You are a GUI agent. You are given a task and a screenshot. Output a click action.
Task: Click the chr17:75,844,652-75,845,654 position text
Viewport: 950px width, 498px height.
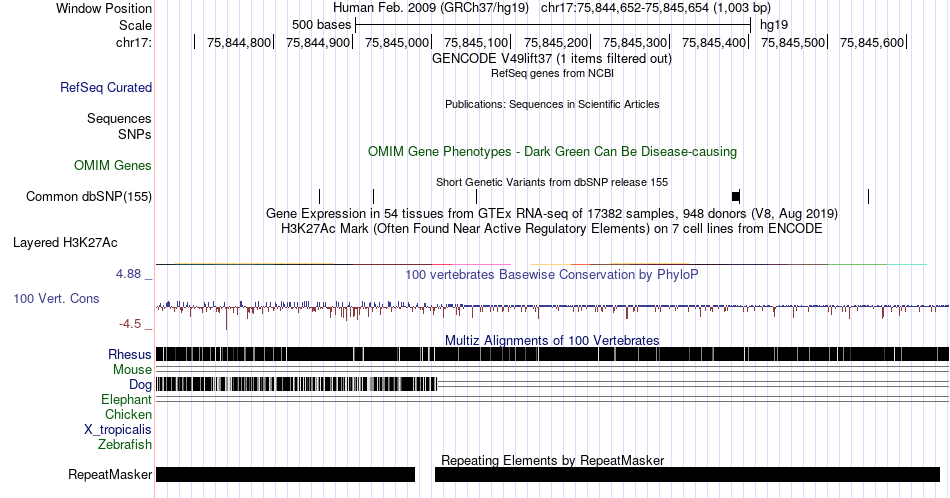tap(656, 8)
